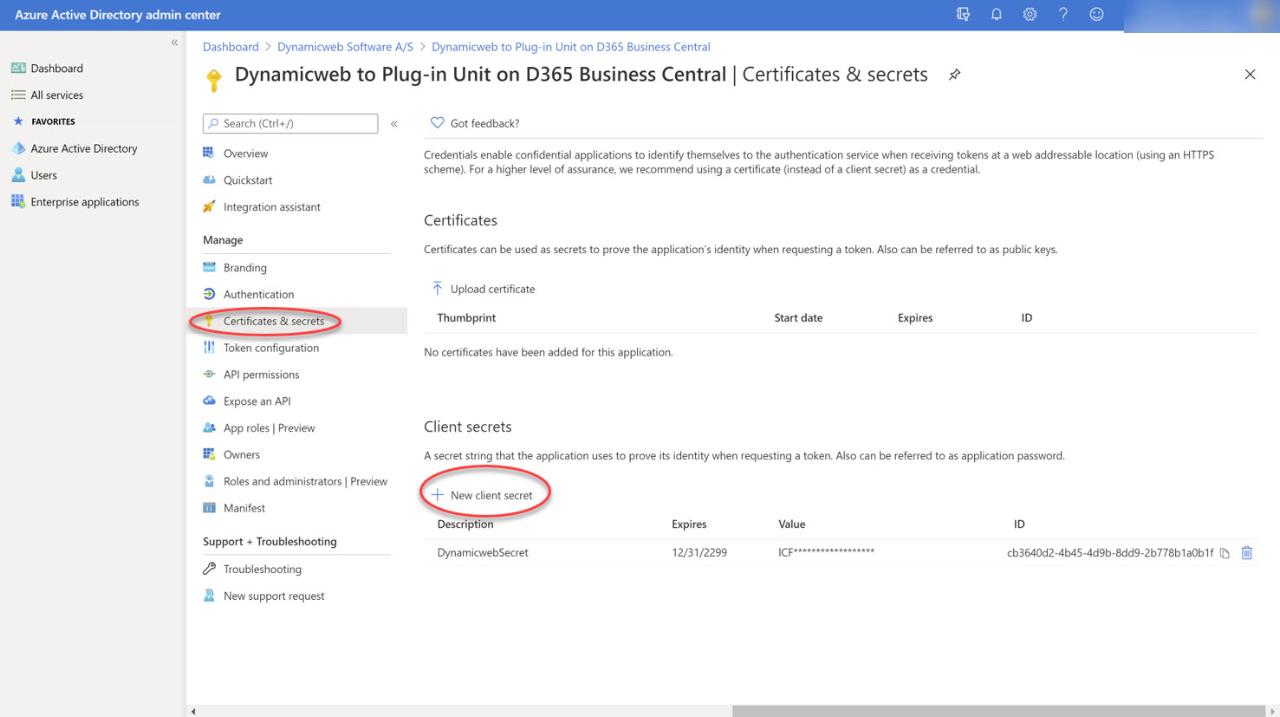Collapse the app Manage menu panel
This screenshot has height=717, width=1280.
[x=394, y=124]
